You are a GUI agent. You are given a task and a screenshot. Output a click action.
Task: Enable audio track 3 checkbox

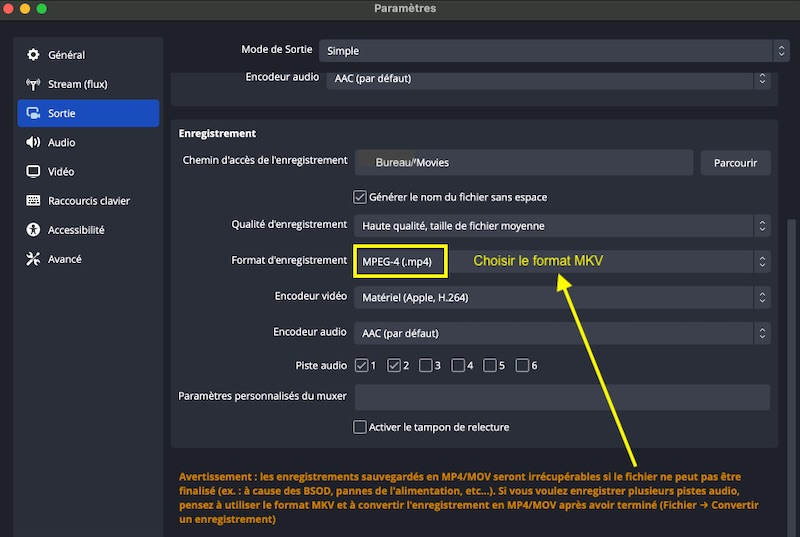(x=426, y=365)
